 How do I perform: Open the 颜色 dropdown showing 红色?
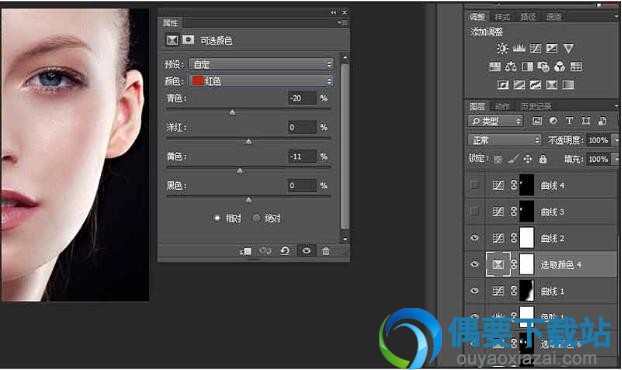pos(261,81)
